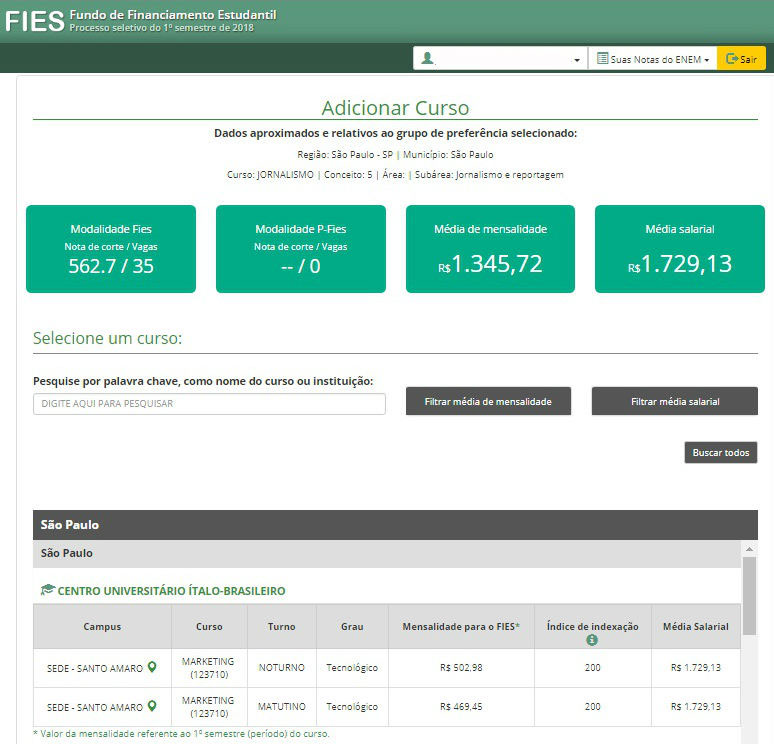Click R$ 1.729,13 in the MATUTINO row
The image size is (774, 744).
696,706
